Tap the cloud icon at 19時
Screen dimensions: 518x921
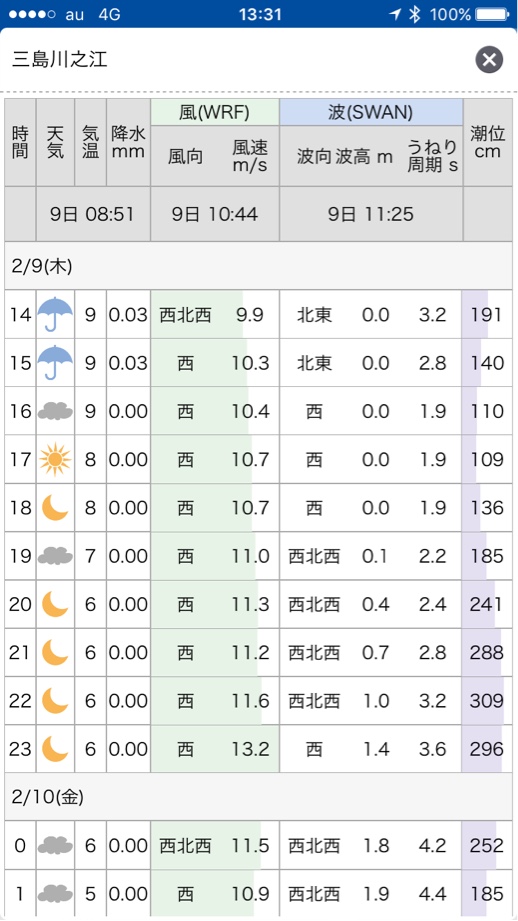[55, 556]
